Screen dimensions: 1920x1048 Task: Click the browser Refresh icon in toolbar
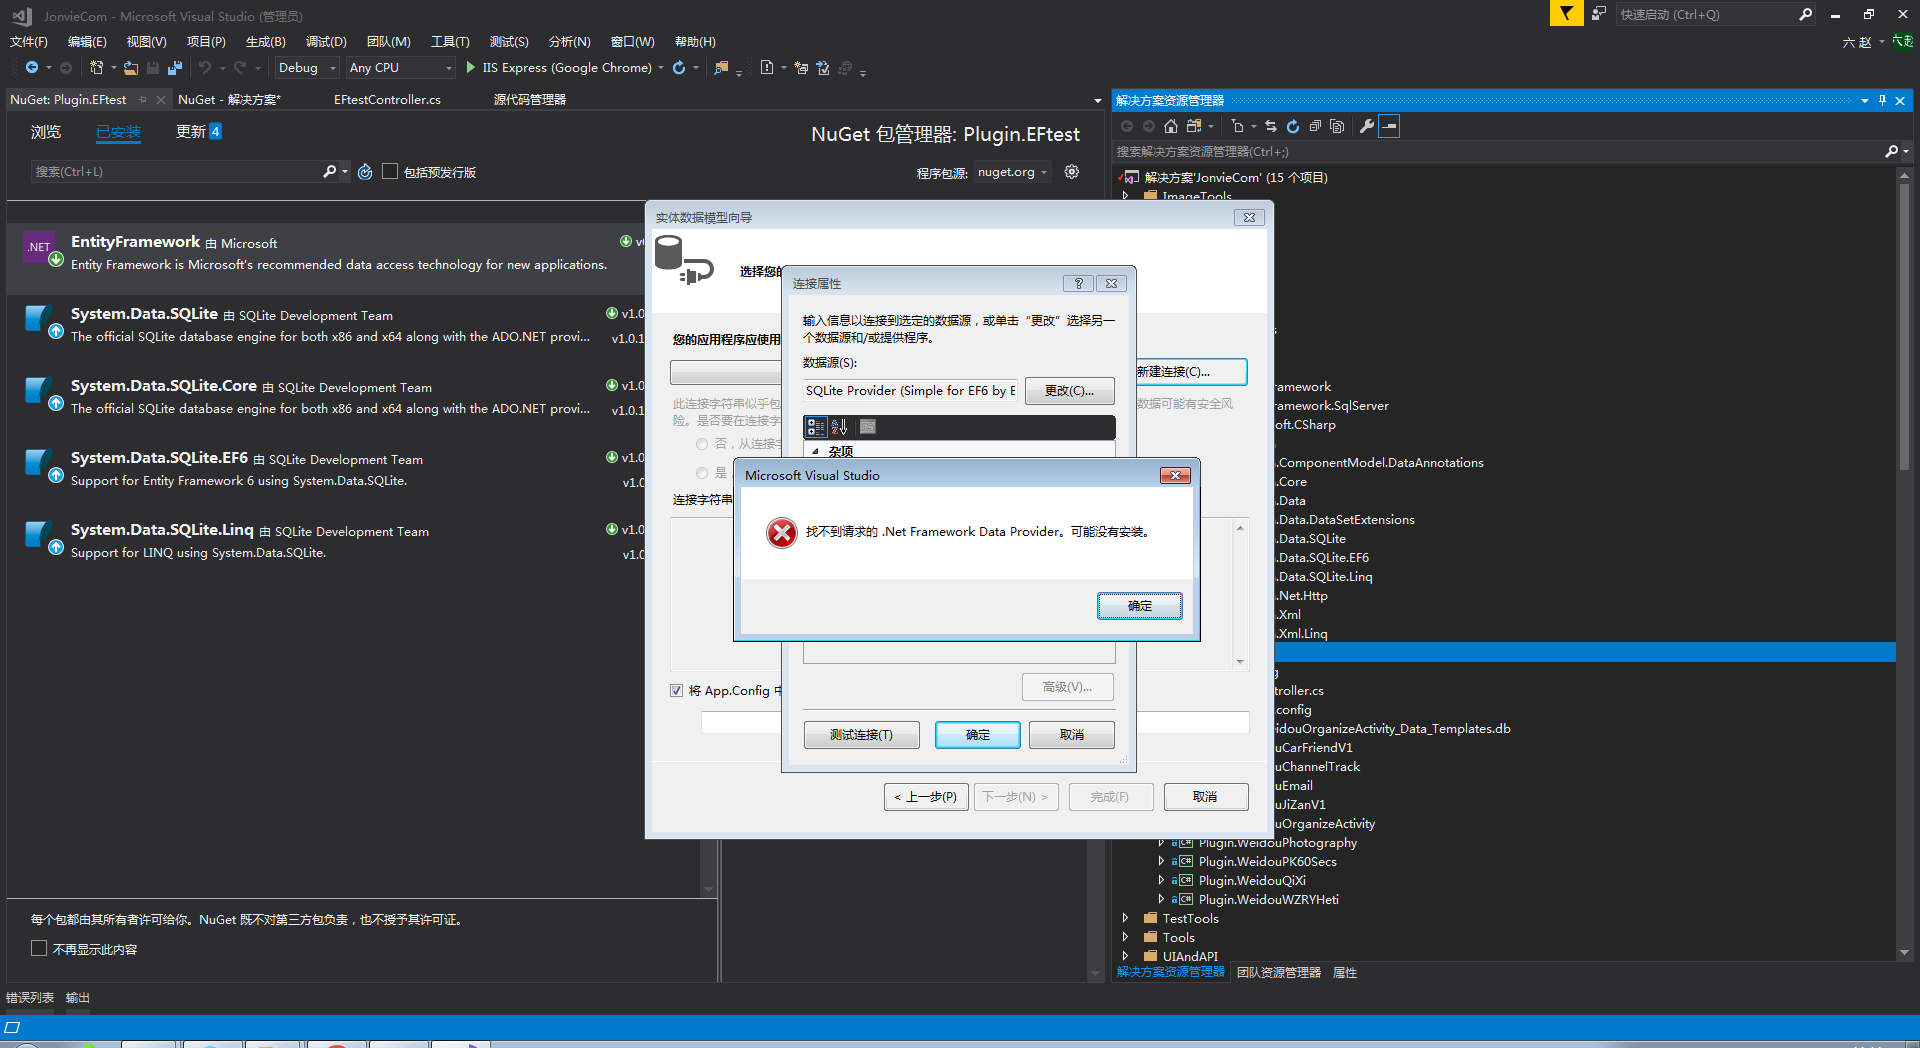(680, 68)
